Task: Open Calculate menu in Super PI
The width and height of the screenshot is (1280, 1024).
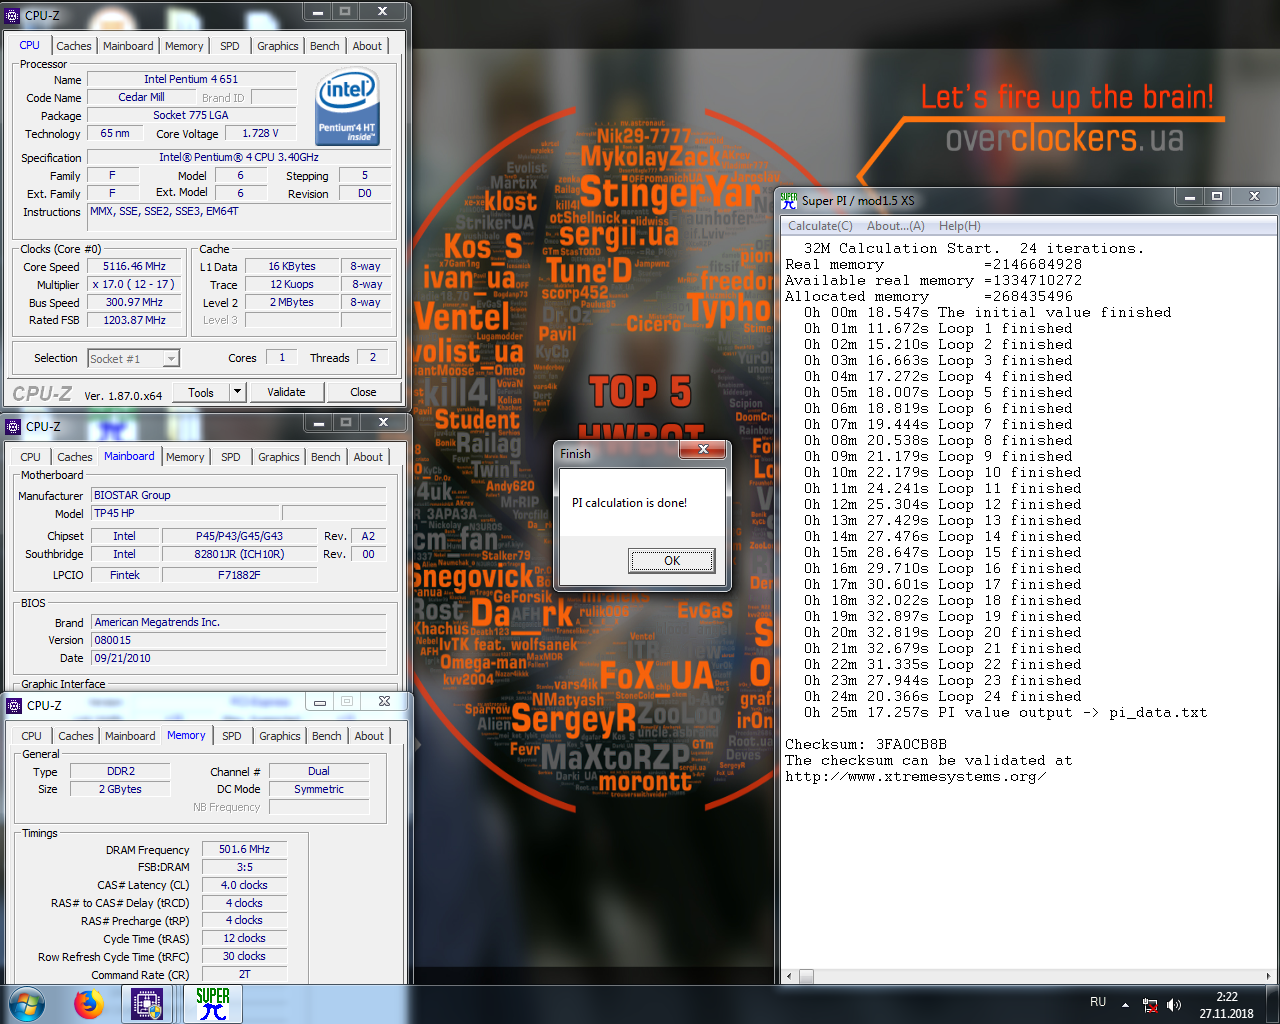Action: click(820, 226)
